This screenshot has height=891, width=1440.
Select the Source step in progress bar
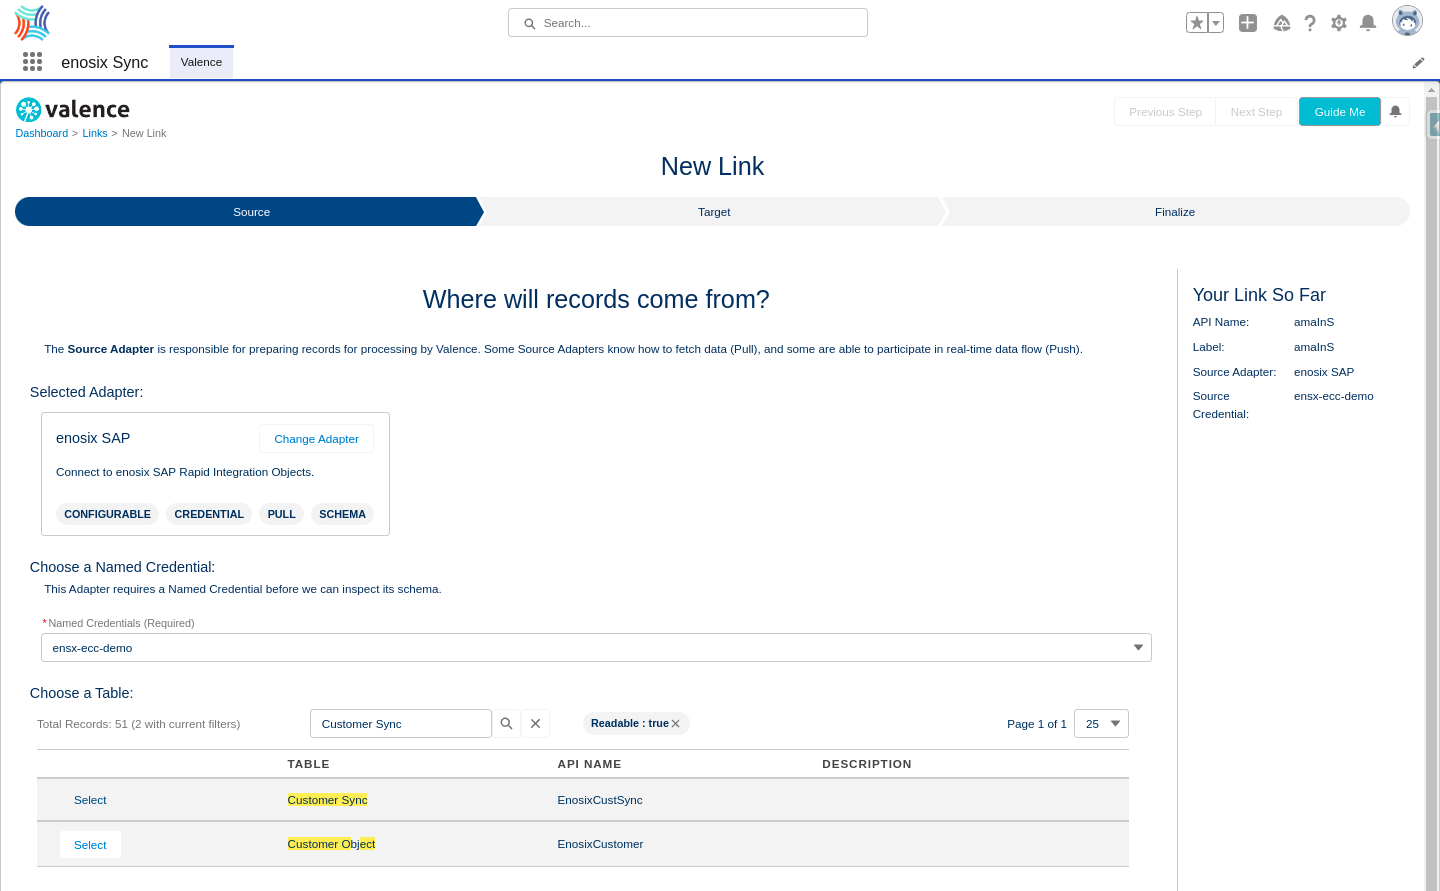coord(250,212)
